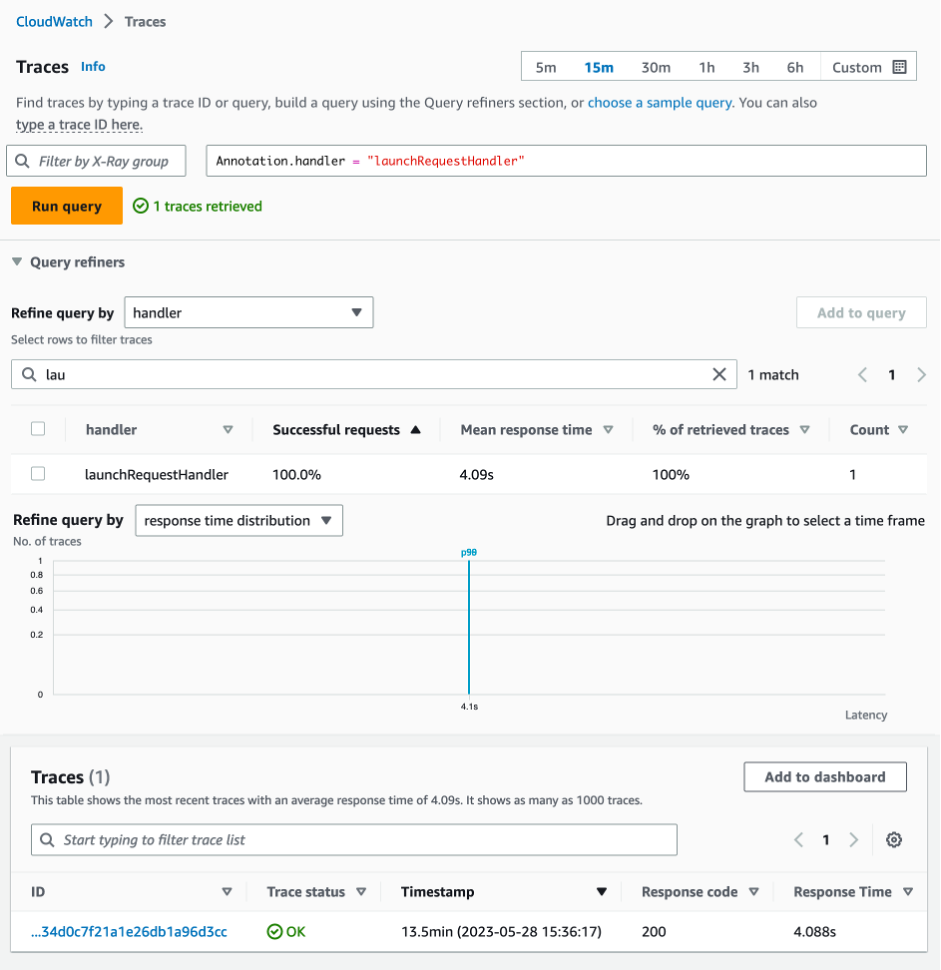
Task: Focus the Filter by X-Ray group field
Action: pyautogui.click(x=97, y=161)
